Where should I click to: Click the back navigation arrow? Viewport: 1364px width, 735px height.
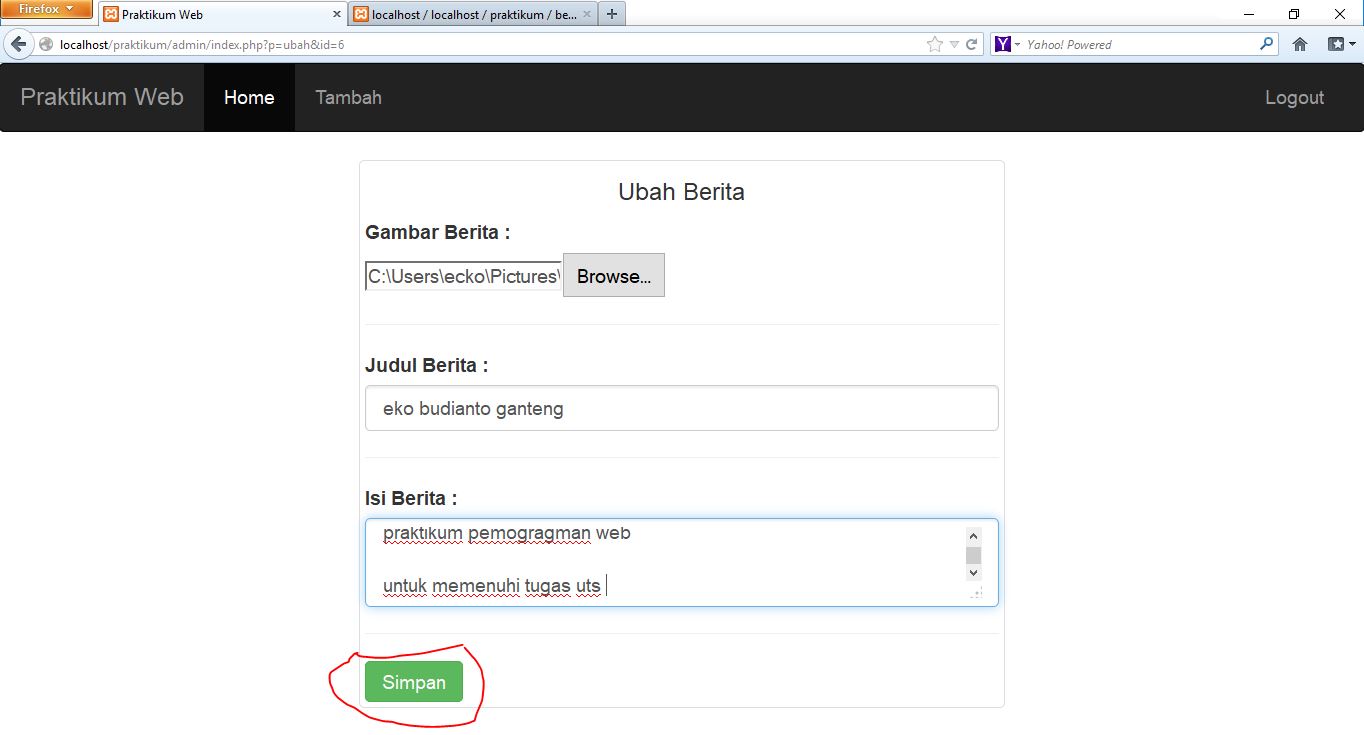click(18, 43)
